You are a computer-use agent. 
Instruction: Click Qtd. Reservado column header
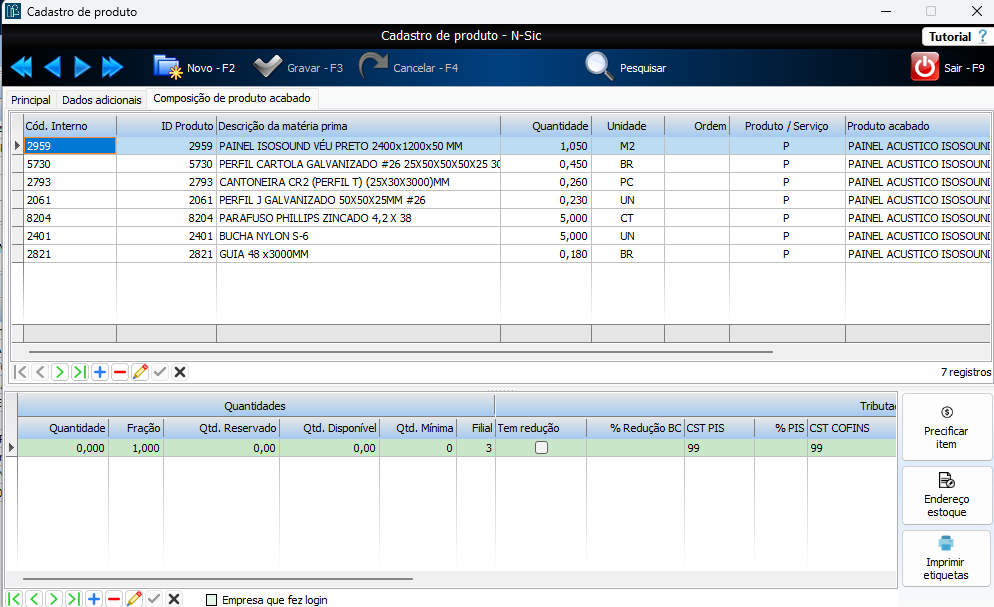coord(221,428)
